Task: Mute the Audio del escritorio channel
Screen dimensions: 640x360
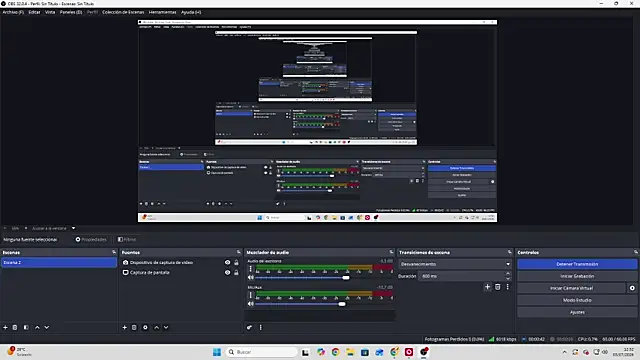Action: [251, 278]
